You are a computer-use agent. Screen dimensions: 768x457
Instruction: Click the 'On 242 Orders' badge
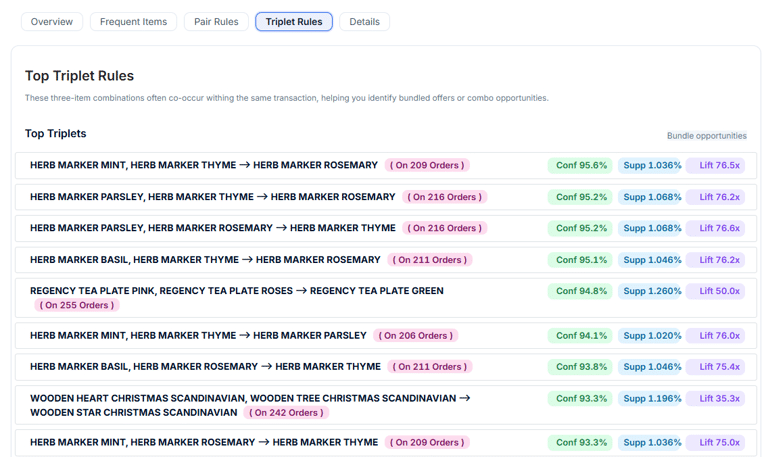pos(286,412)
